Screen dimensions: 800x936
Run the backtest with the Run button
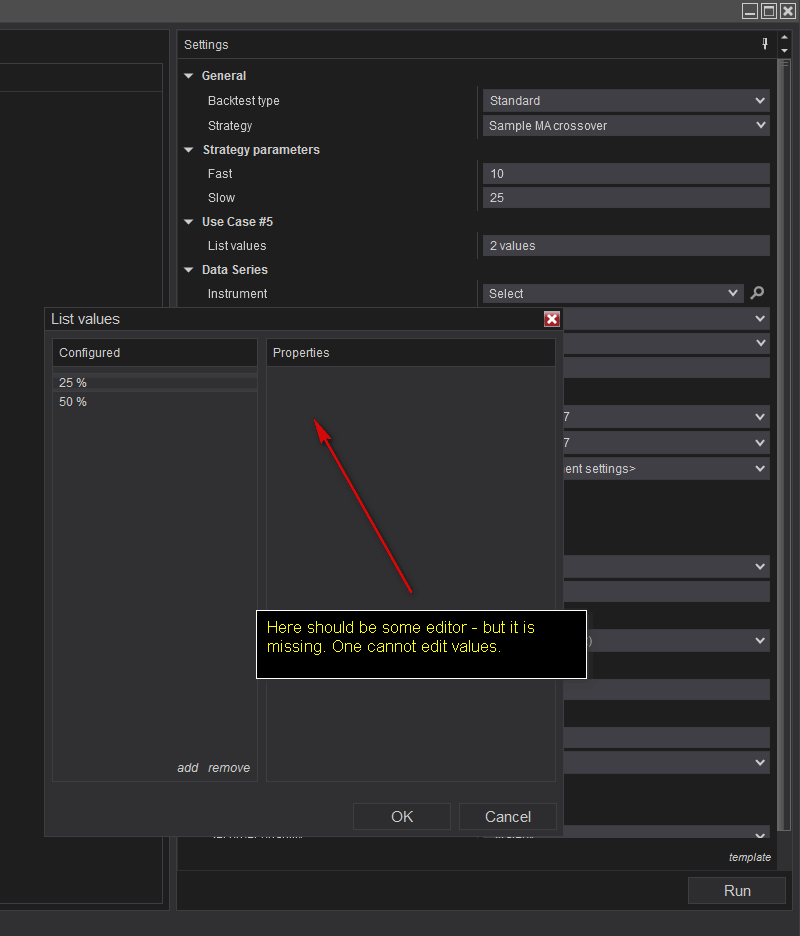coord(737,891)
